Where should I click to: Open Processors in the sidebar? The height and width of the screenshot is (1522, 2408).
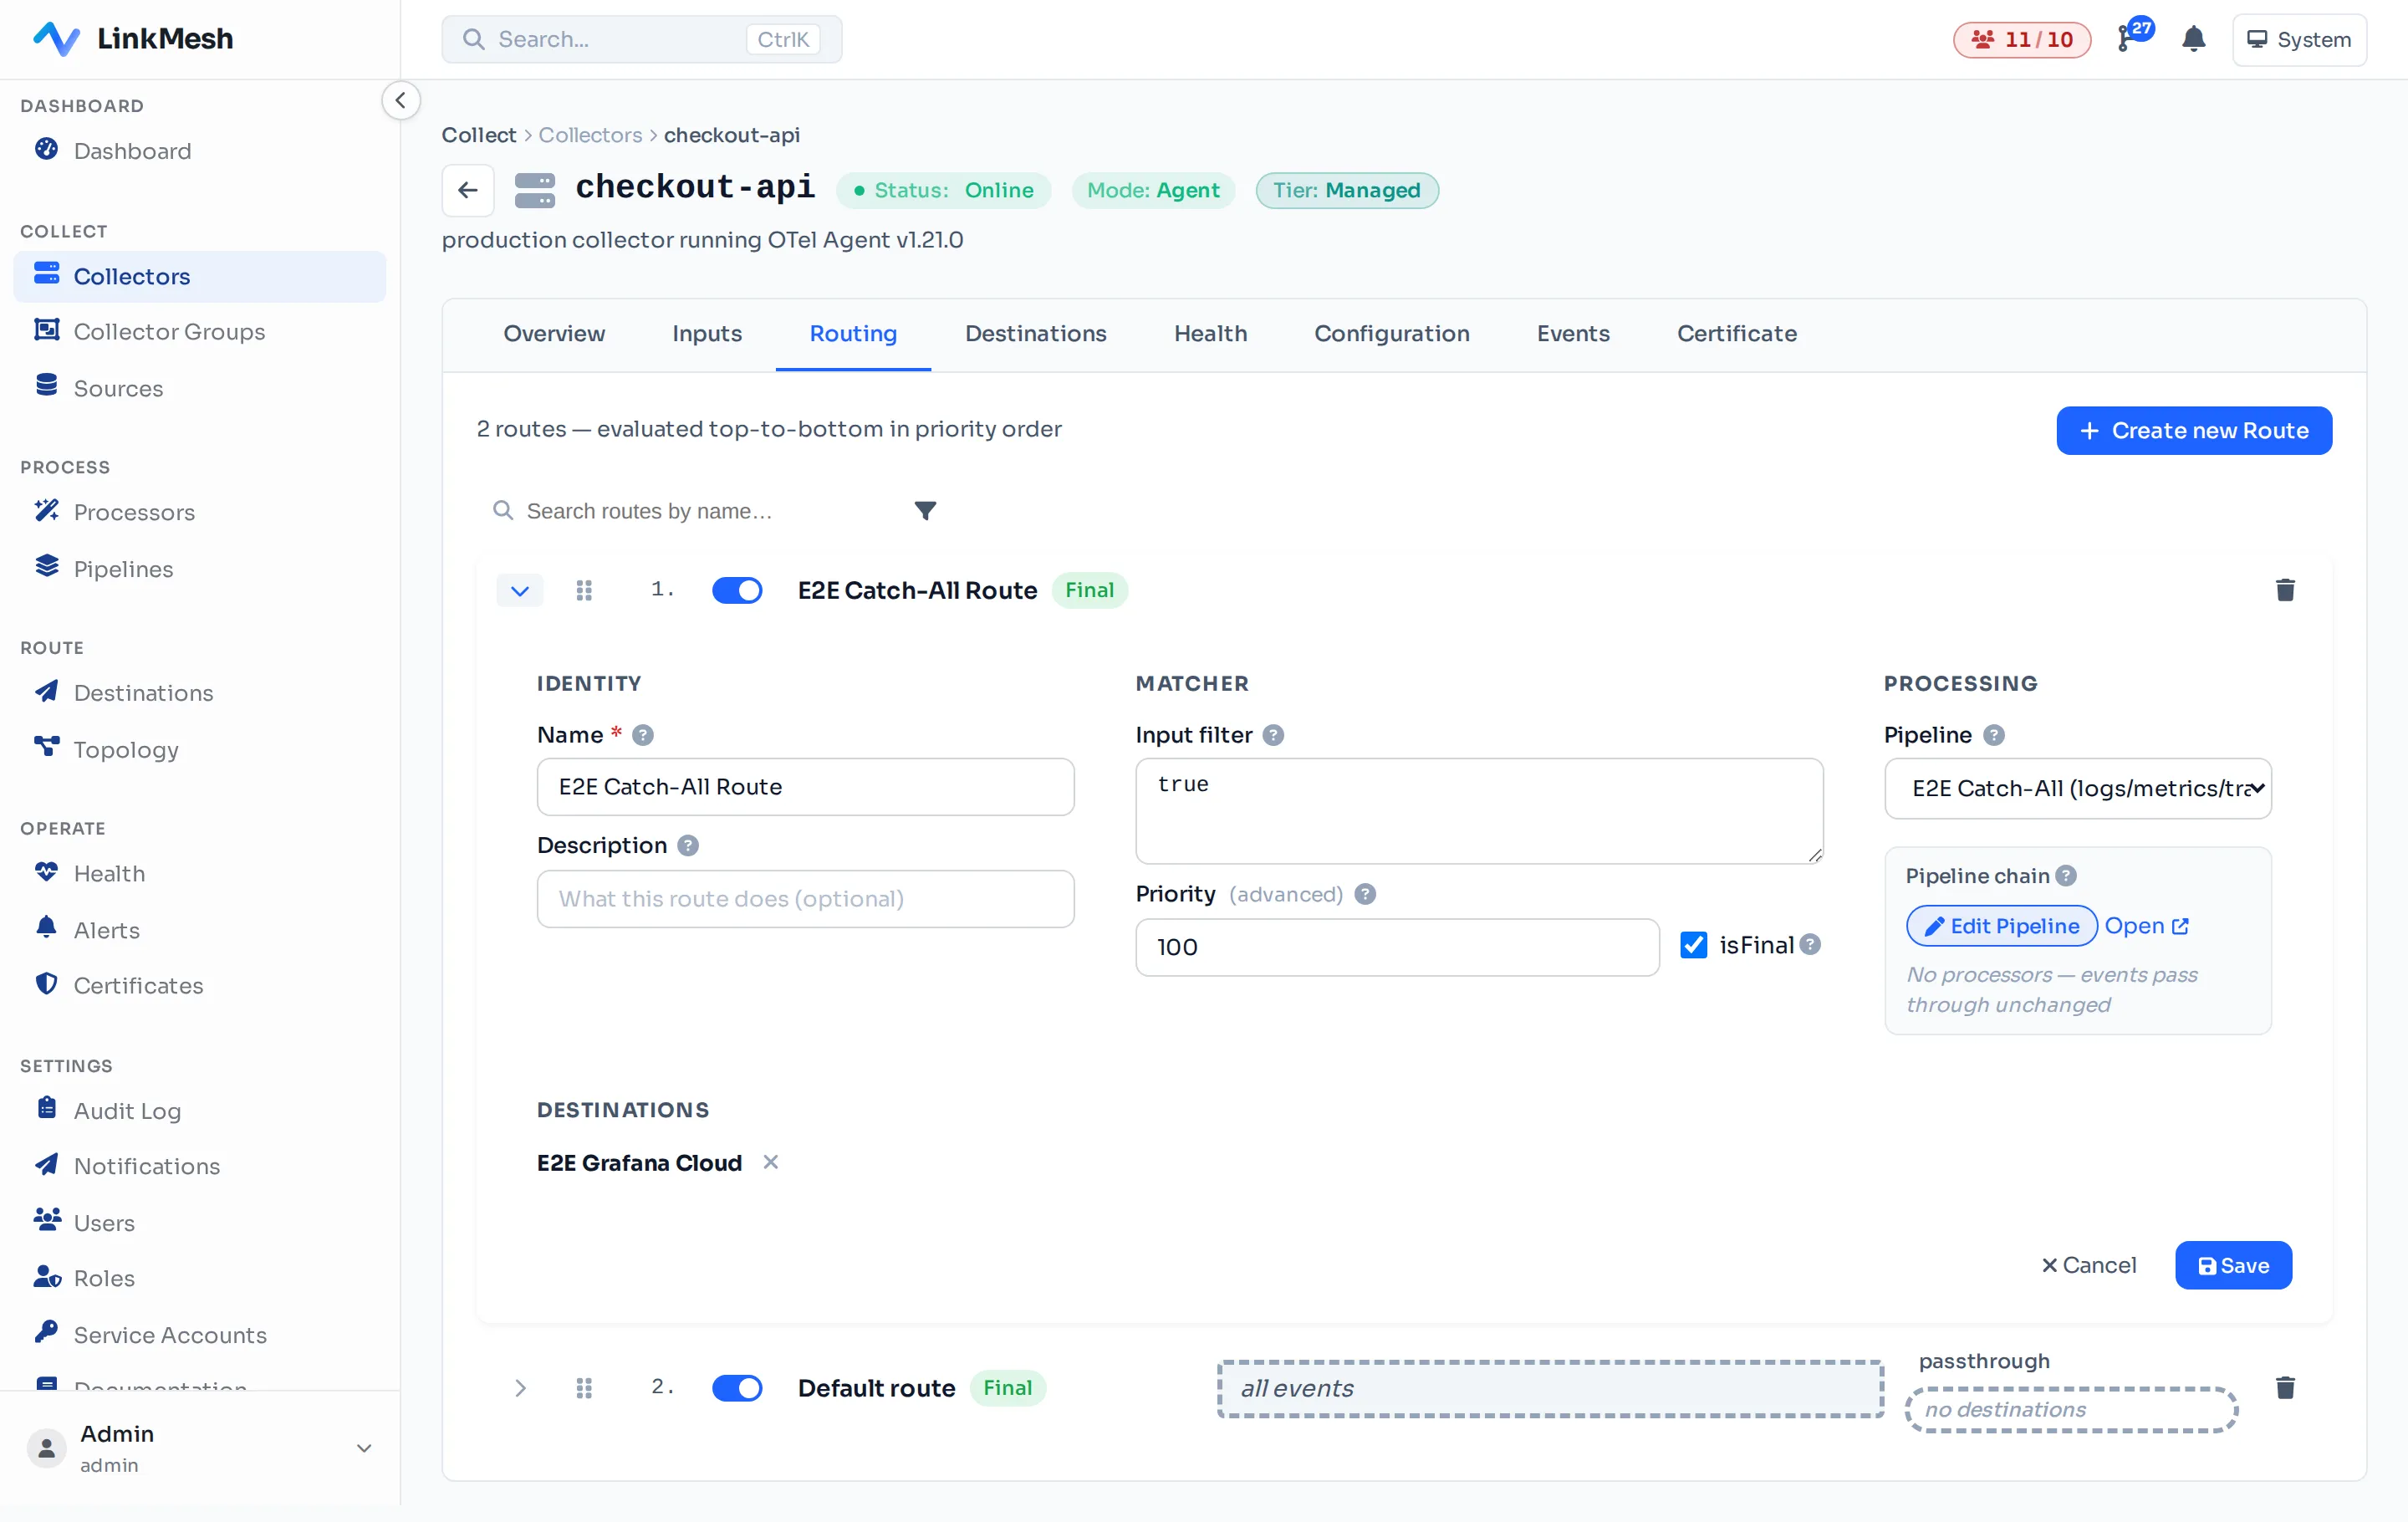[199, 512]
